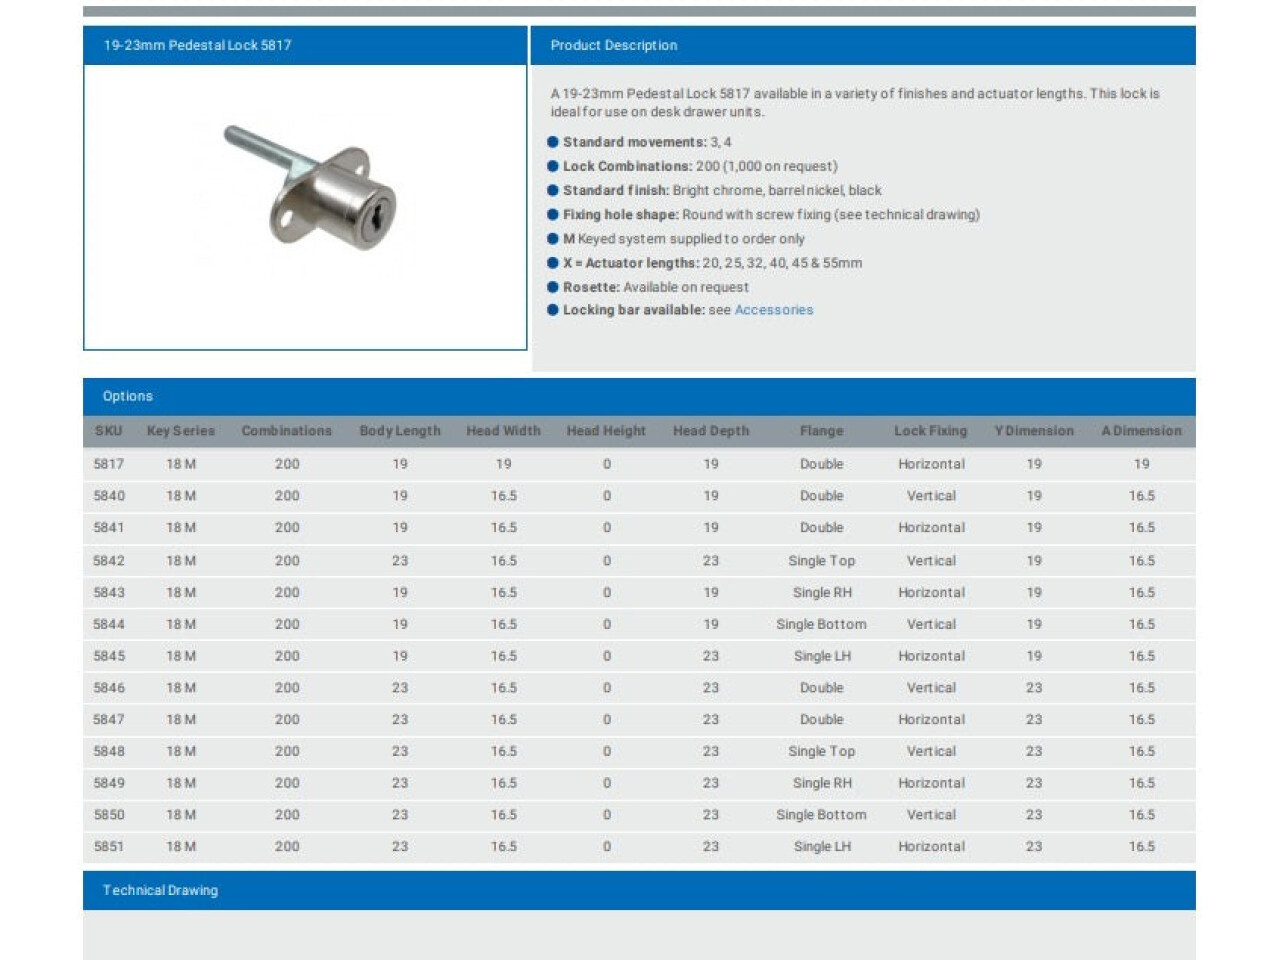
Task: Select SKU 5817 in the table
Action: 109,464
